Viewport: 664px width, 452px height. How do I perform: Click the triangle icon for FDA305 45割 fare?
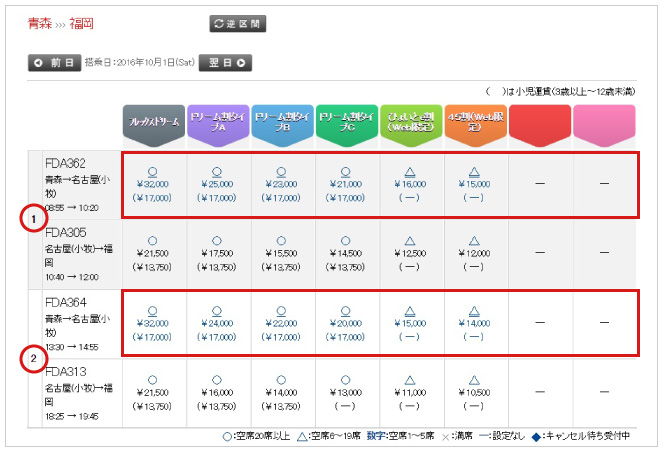coord(474,241)
